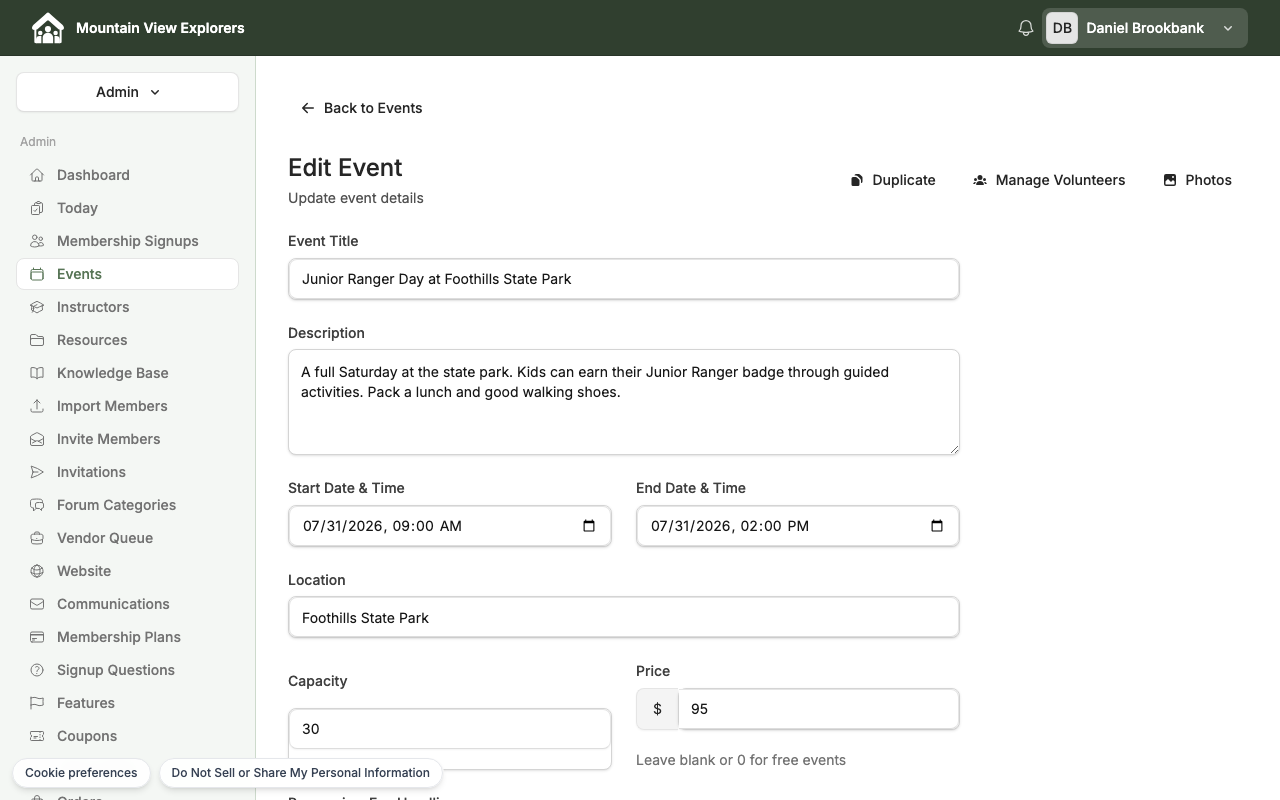Screen dimensions: 1280x800
Task: Open Manage Volunteers
Action: click(1049, 180)
